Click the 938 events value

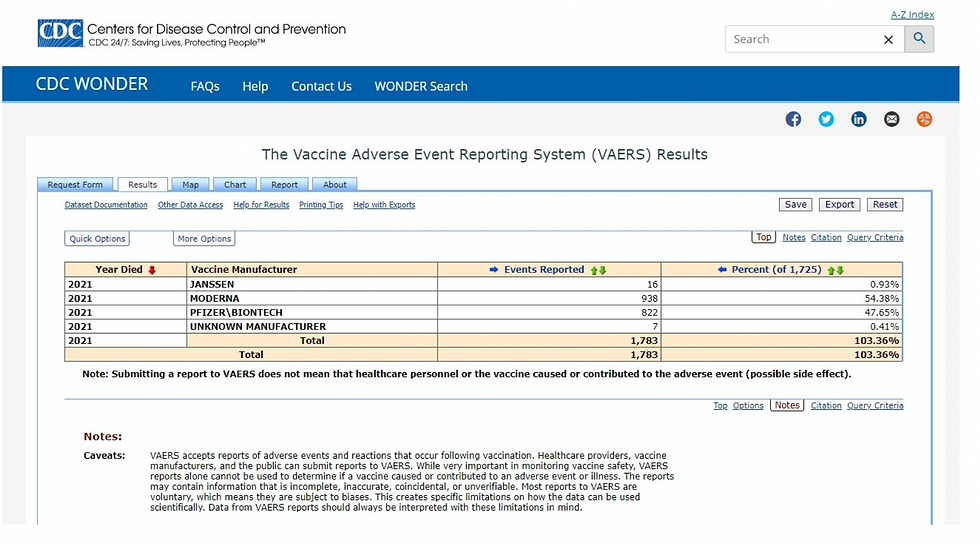tap(649, 298)
